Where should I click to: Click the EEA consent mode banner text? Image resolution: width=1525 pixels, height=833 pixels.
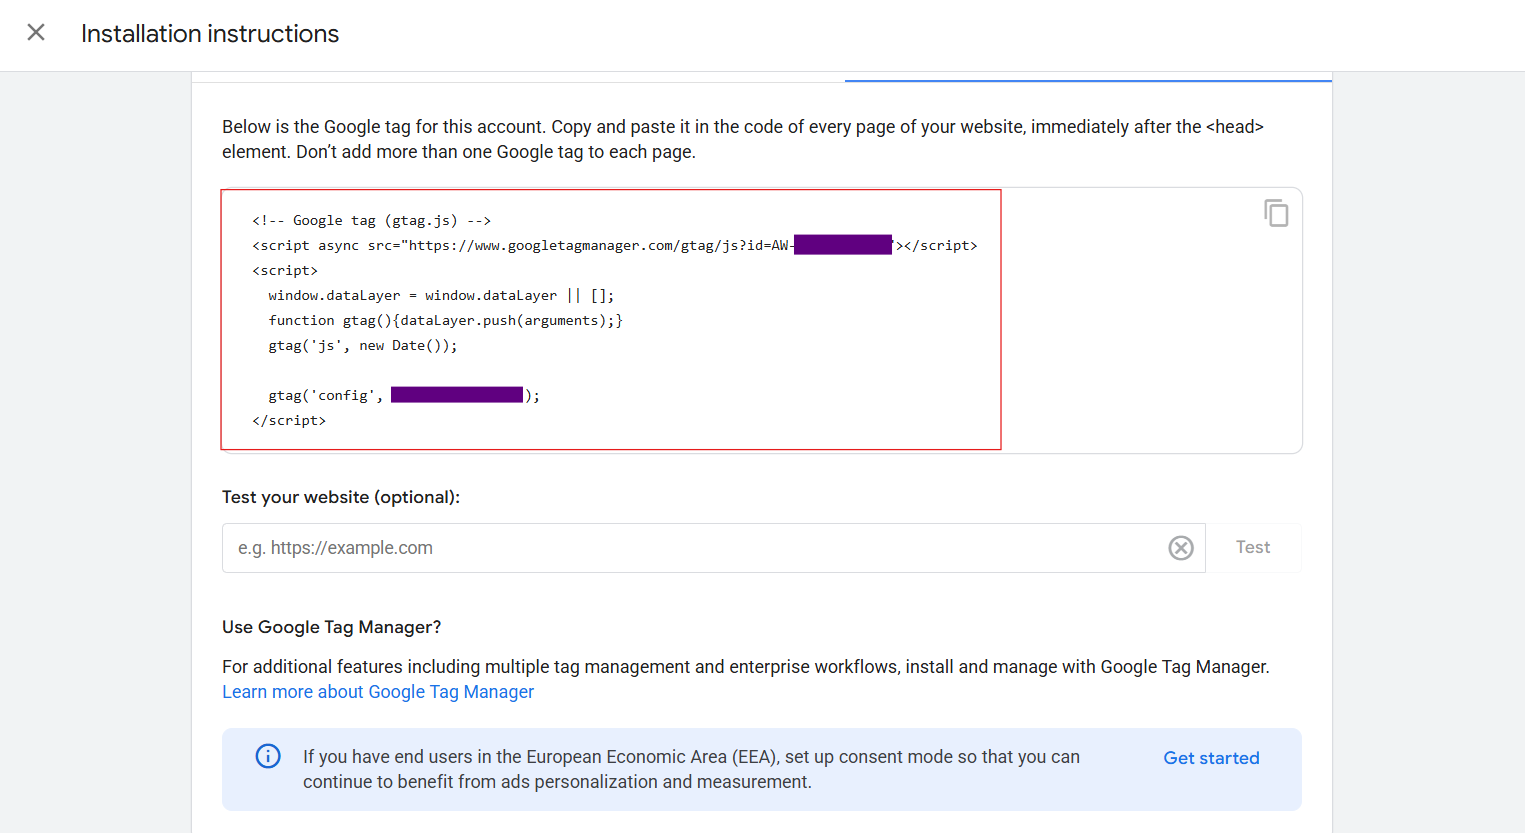[690, 769]
